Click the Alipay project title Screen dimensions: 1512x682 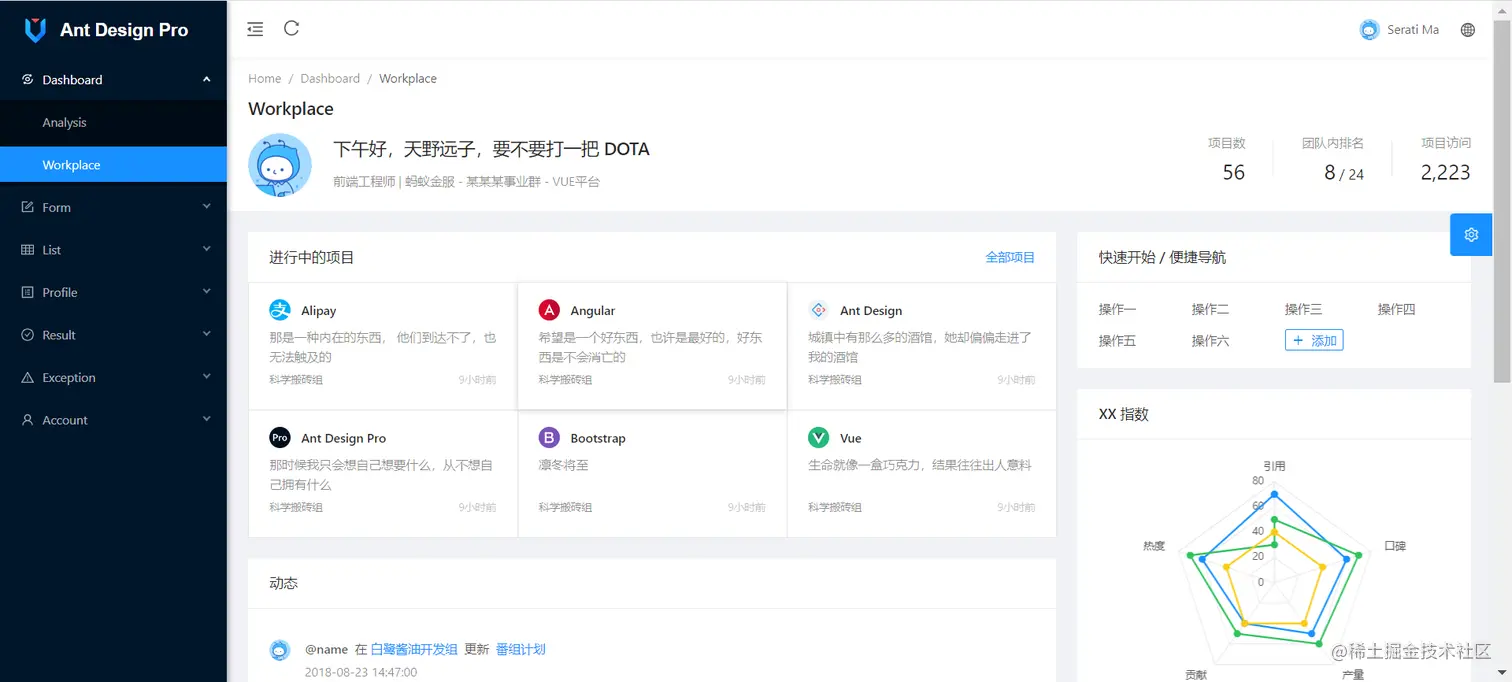(x=319, y=311)
